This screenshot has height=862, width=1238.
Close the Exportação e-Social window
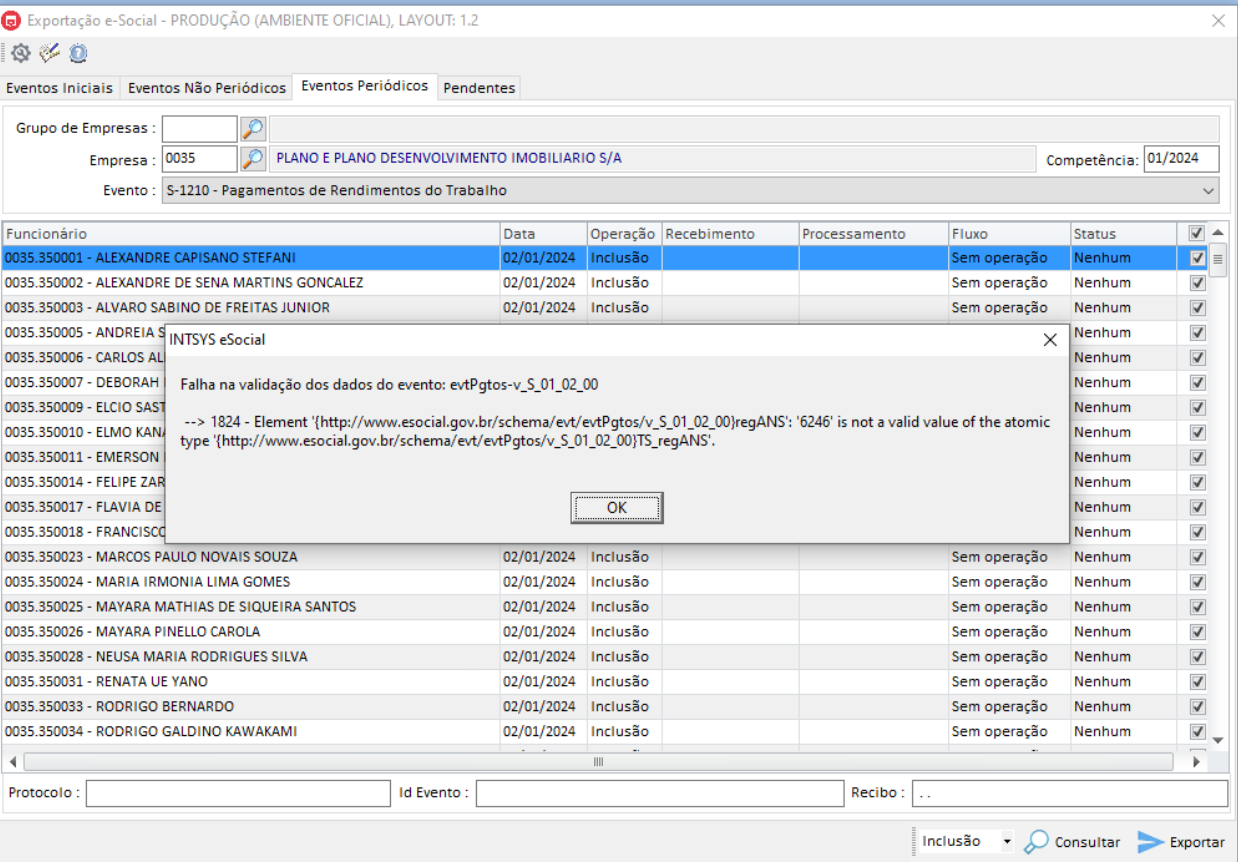1218,20
